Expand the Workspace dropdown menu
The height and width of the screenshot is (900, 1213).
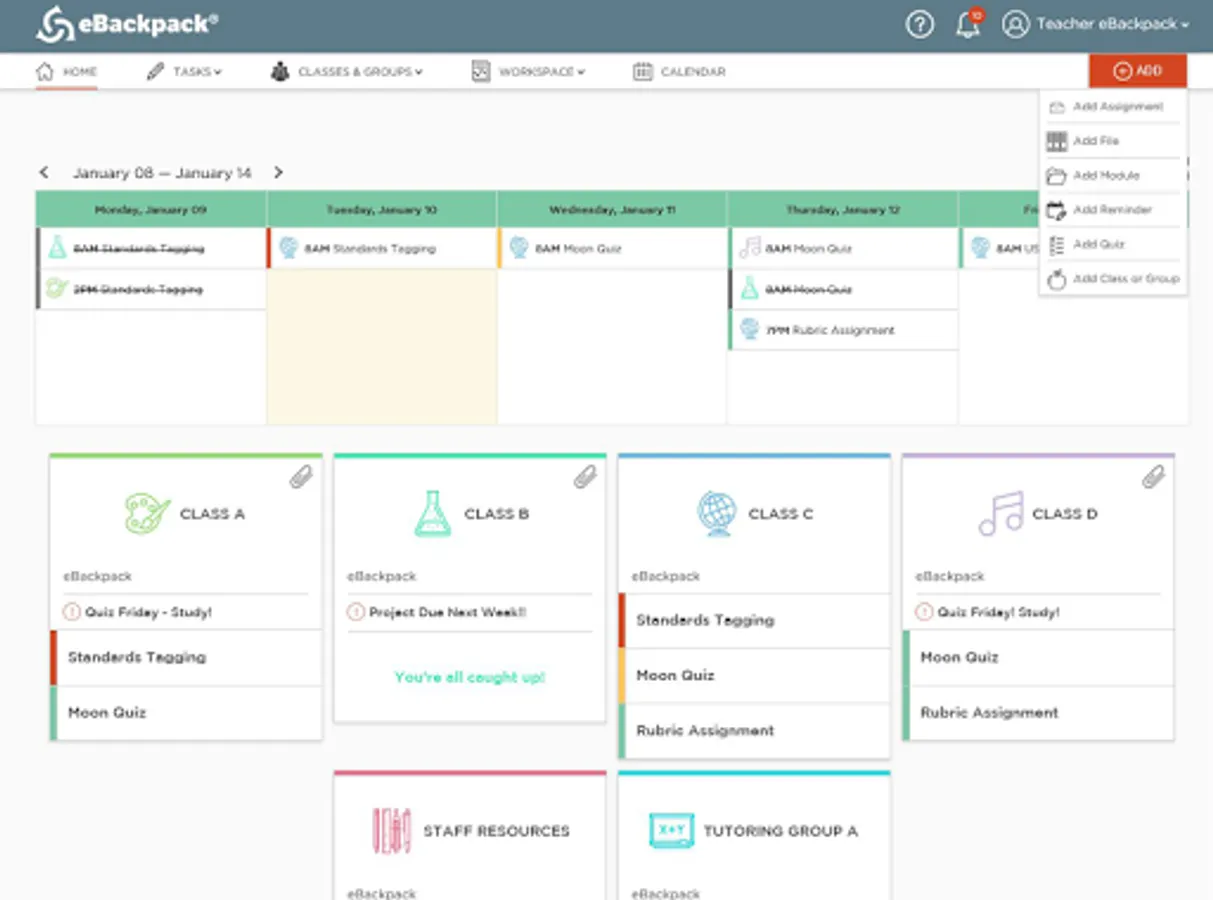coord(580,72)
